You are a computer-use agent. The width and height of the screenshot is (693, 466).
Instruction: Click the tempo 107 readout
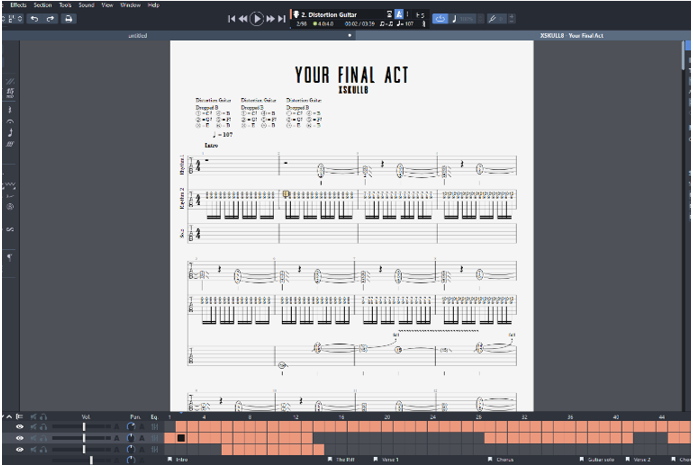pos(405,24)
